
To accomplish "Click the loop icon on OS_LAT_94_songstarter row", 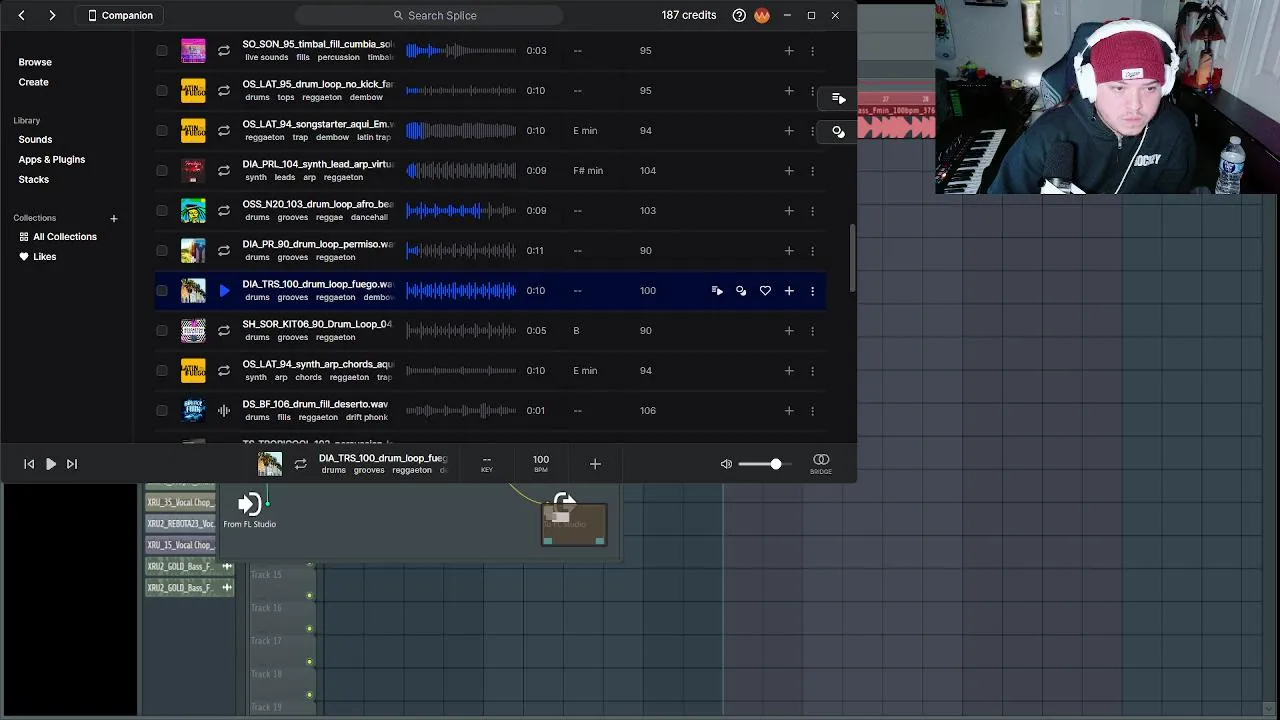I will click(x=224, y=130).
